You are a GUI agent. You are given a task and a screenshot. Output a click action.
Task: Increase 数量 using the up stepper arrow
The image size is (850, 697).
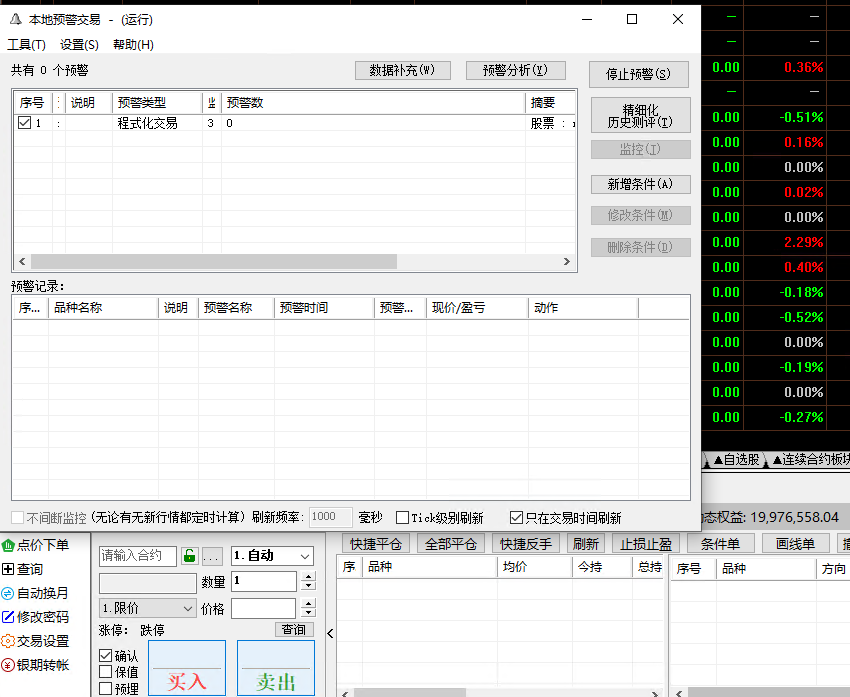[x=308, y=577]
